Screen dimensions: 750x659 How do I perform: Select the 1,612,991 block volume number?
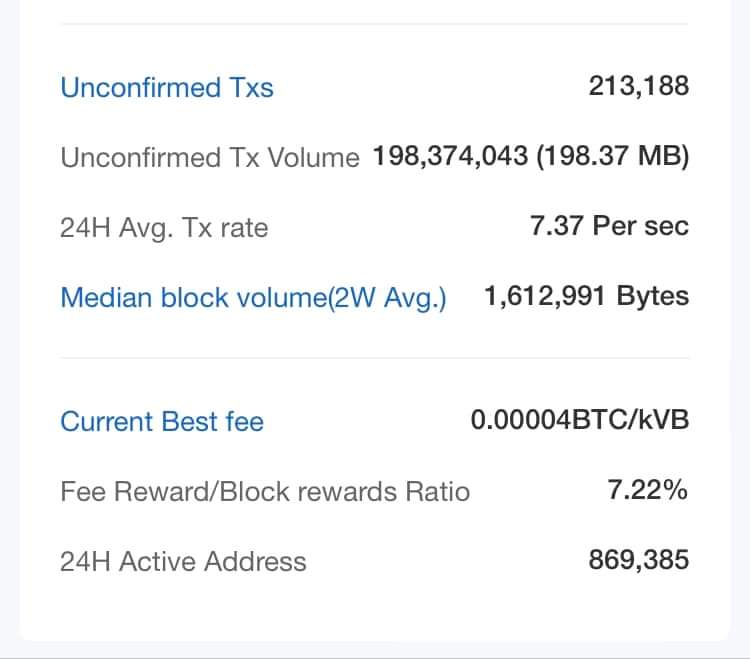click(x=545, y=296)
